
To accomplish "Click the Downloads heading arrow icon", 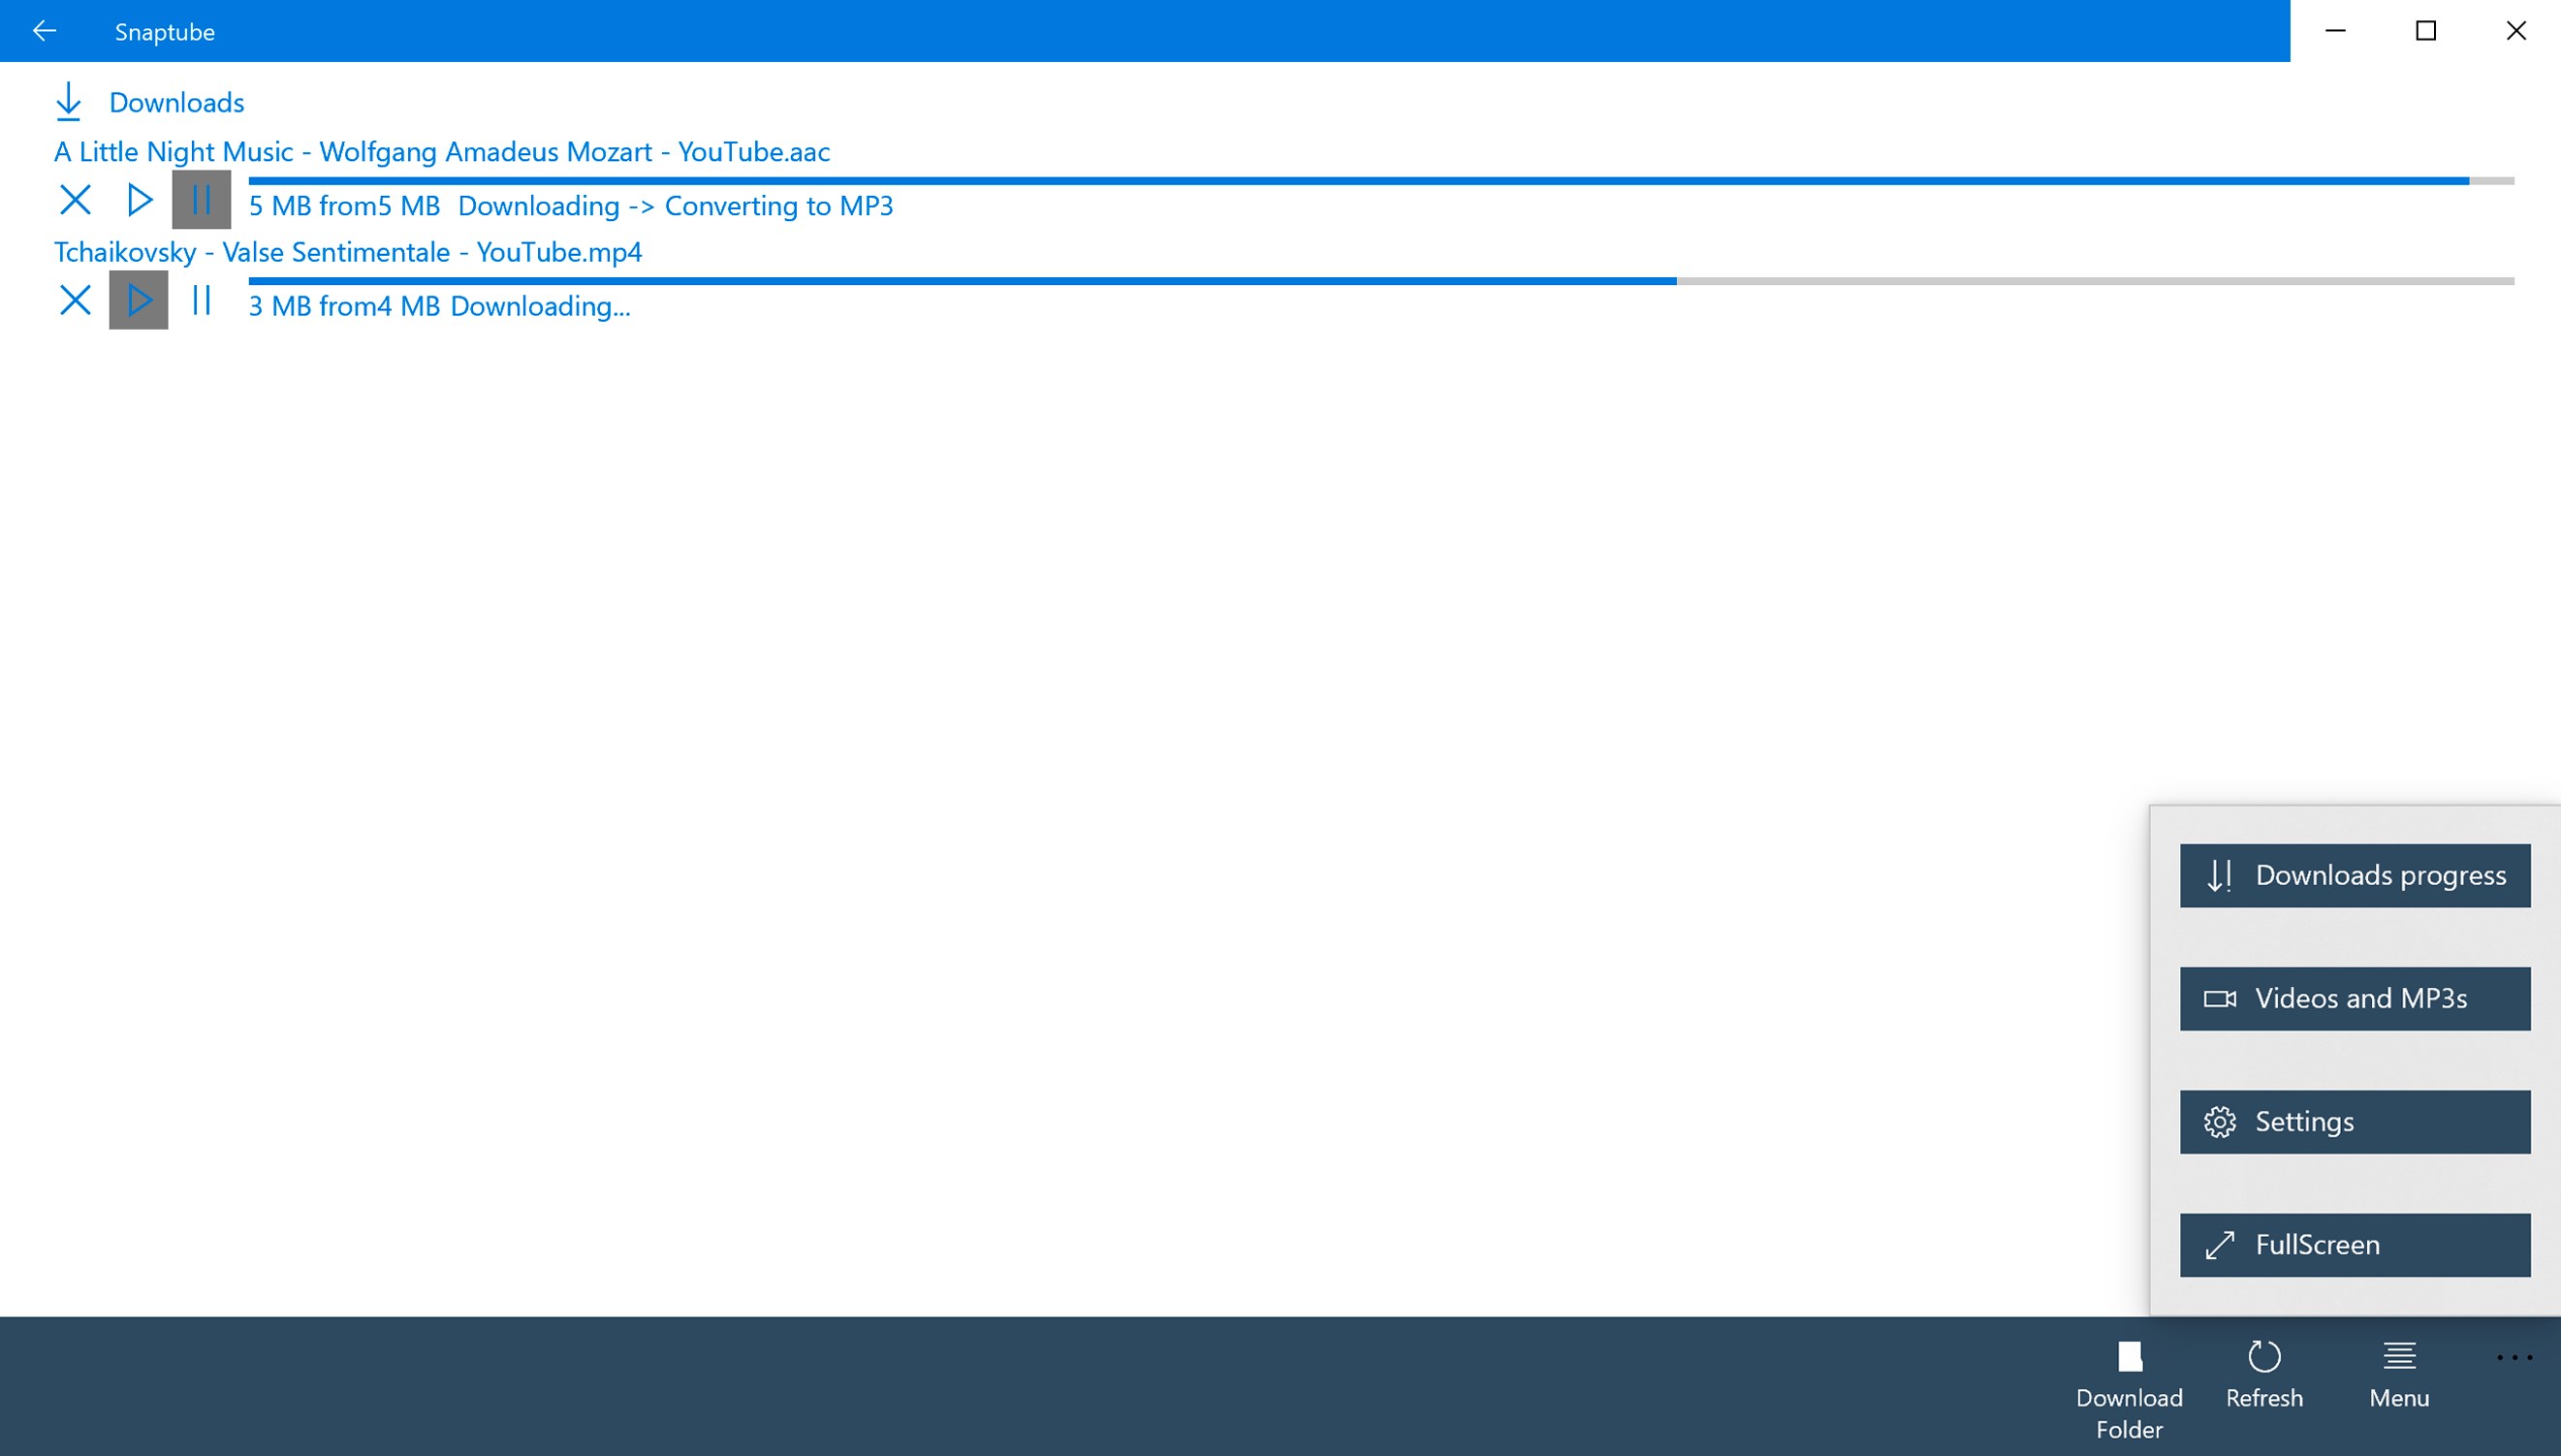I will point(68,102).
